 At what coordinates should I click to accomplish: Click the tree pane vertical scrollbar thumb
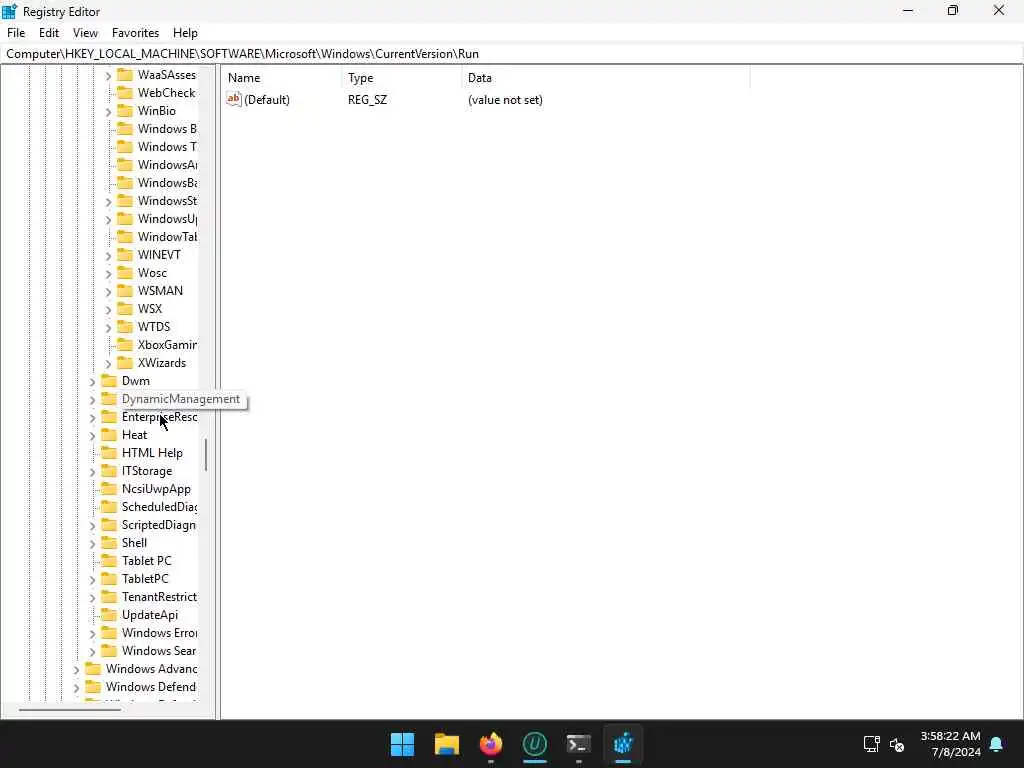point(206,455)
